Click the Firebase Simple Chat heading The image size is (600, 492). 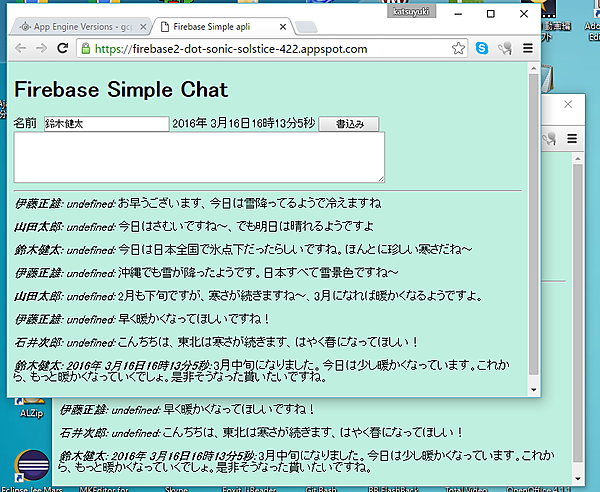[x=121, y=90]
